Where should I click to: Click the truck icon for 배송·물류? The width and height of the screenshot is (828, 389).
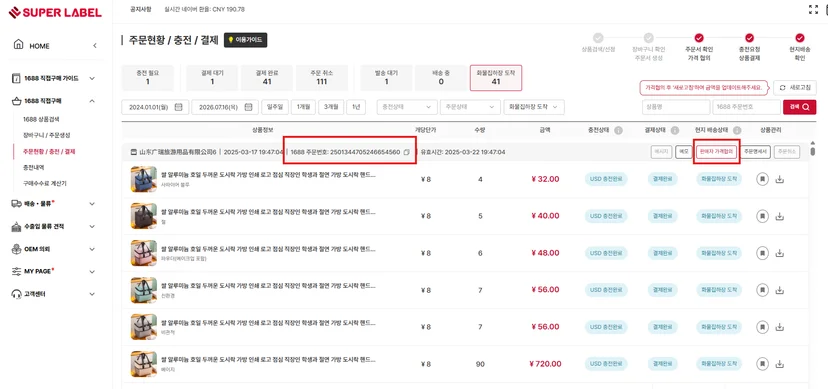(16, 203)
